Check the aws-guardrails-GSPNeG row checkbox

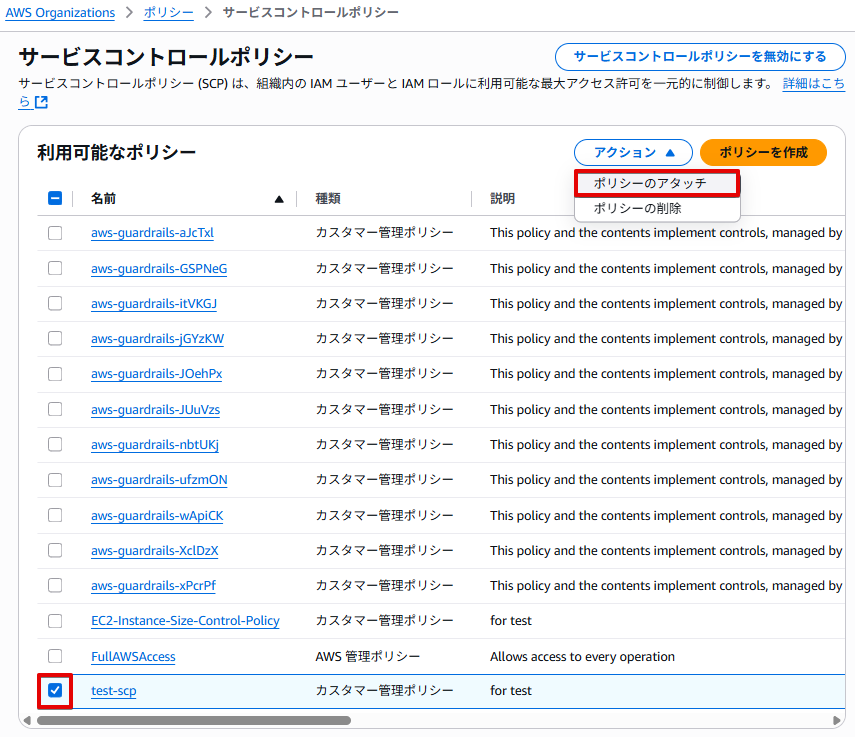click(55, 268)
